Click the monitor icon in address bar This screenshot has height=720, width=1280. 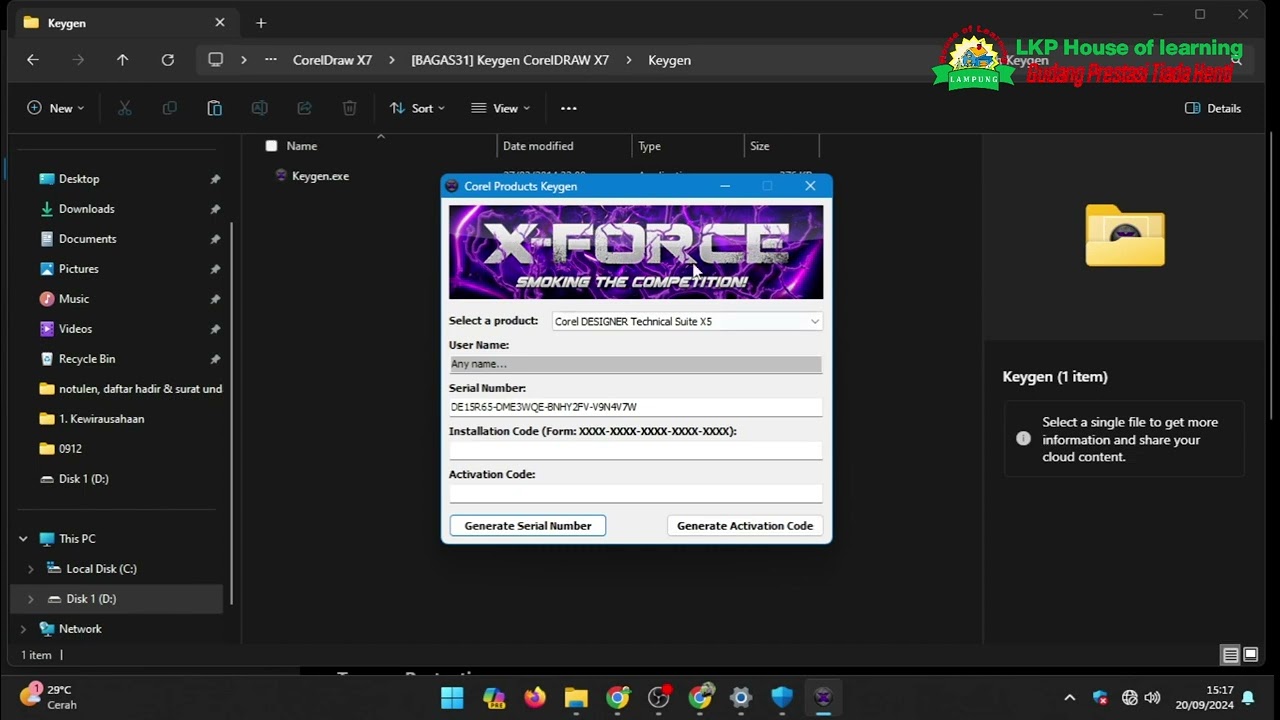pos(215,60)
